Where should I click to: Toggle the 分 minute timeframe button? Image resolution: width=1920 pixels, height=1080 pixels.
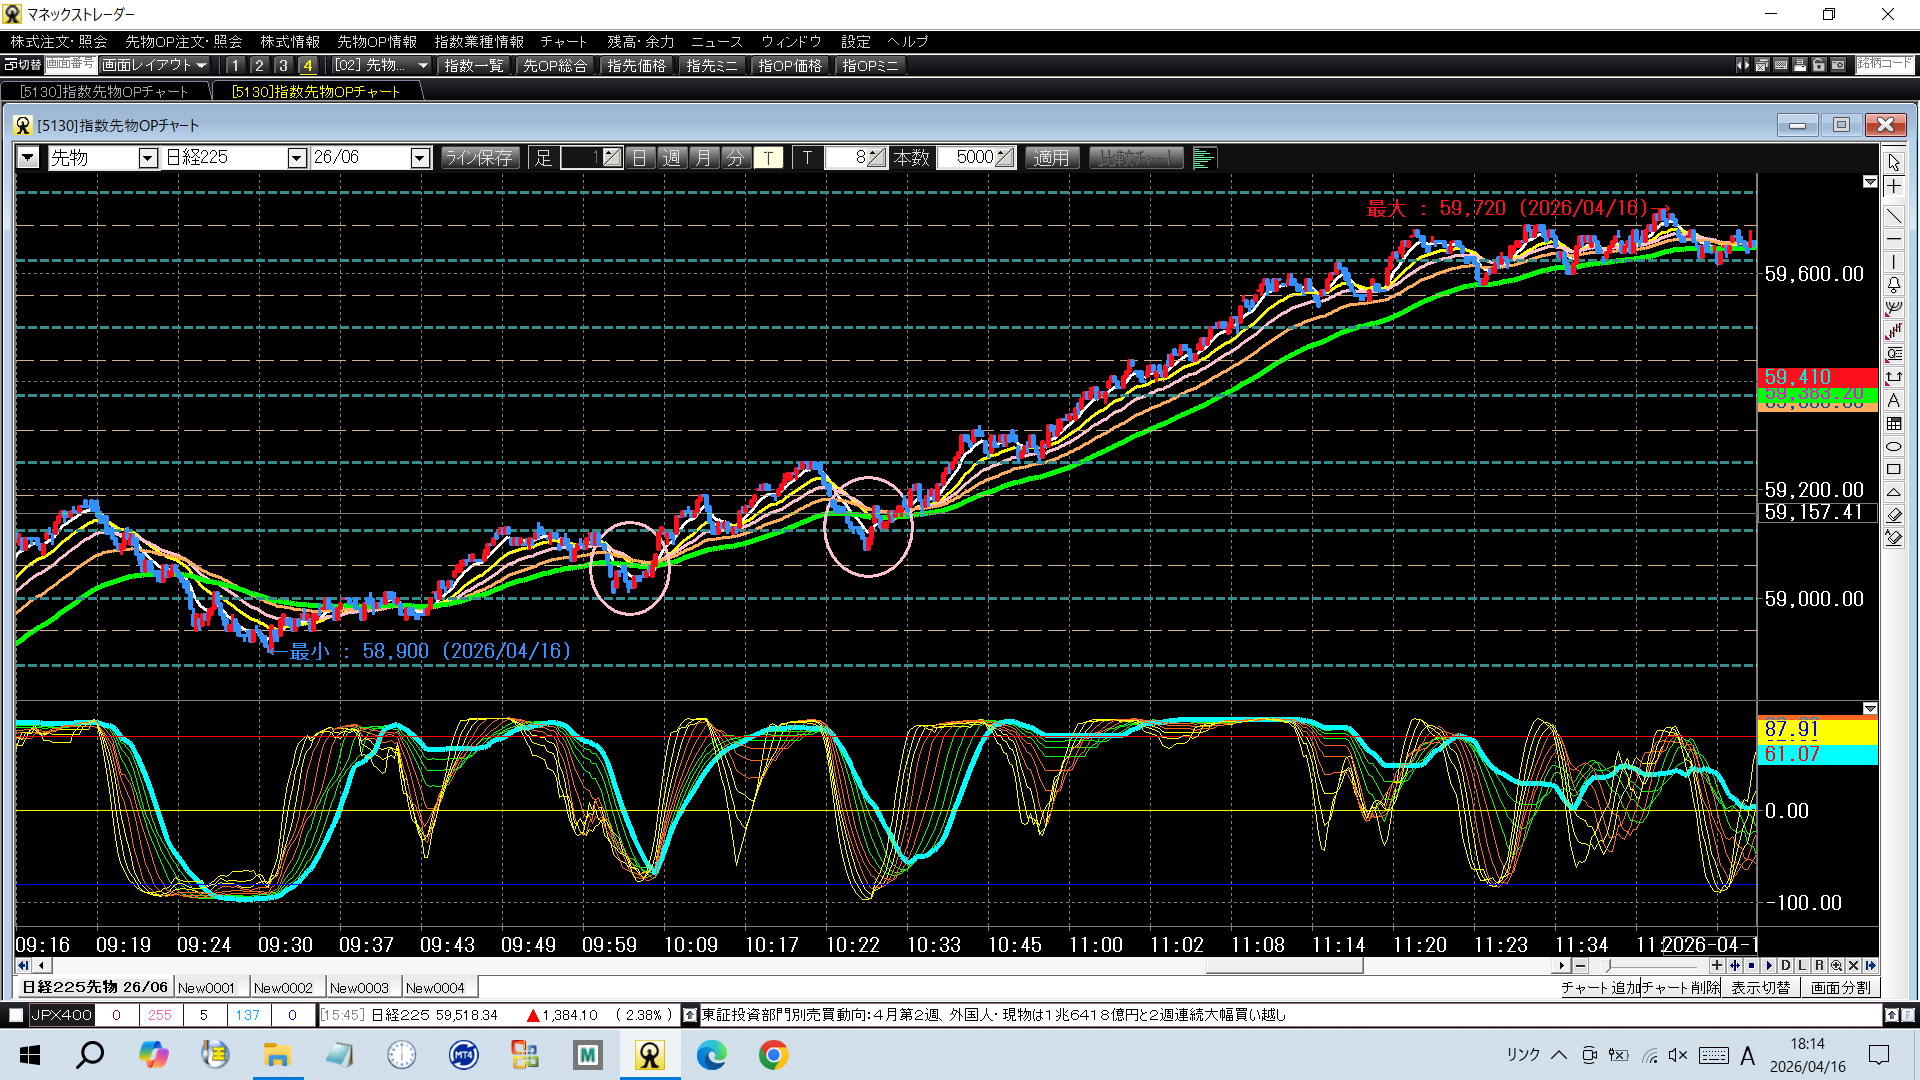pyautogui.click(x=736, y=158)
